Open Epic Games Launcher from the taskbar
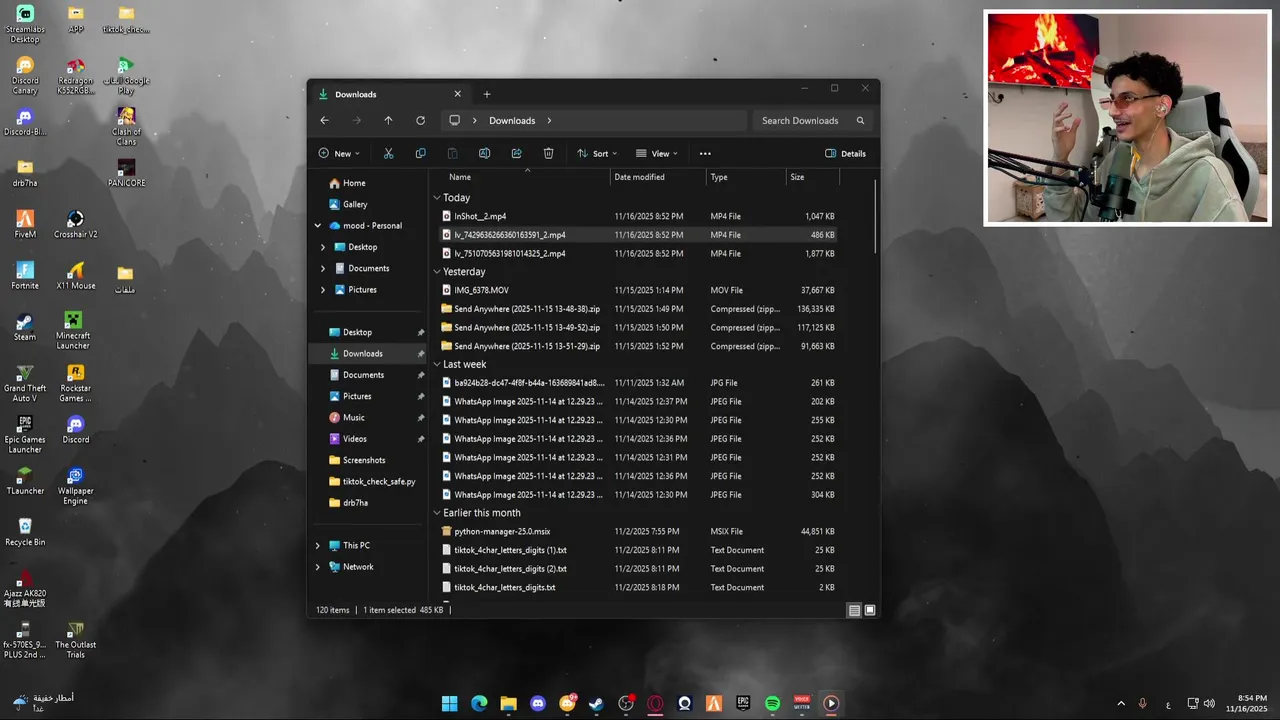This screenshot has width=1280, height=720. coord(743,703)
